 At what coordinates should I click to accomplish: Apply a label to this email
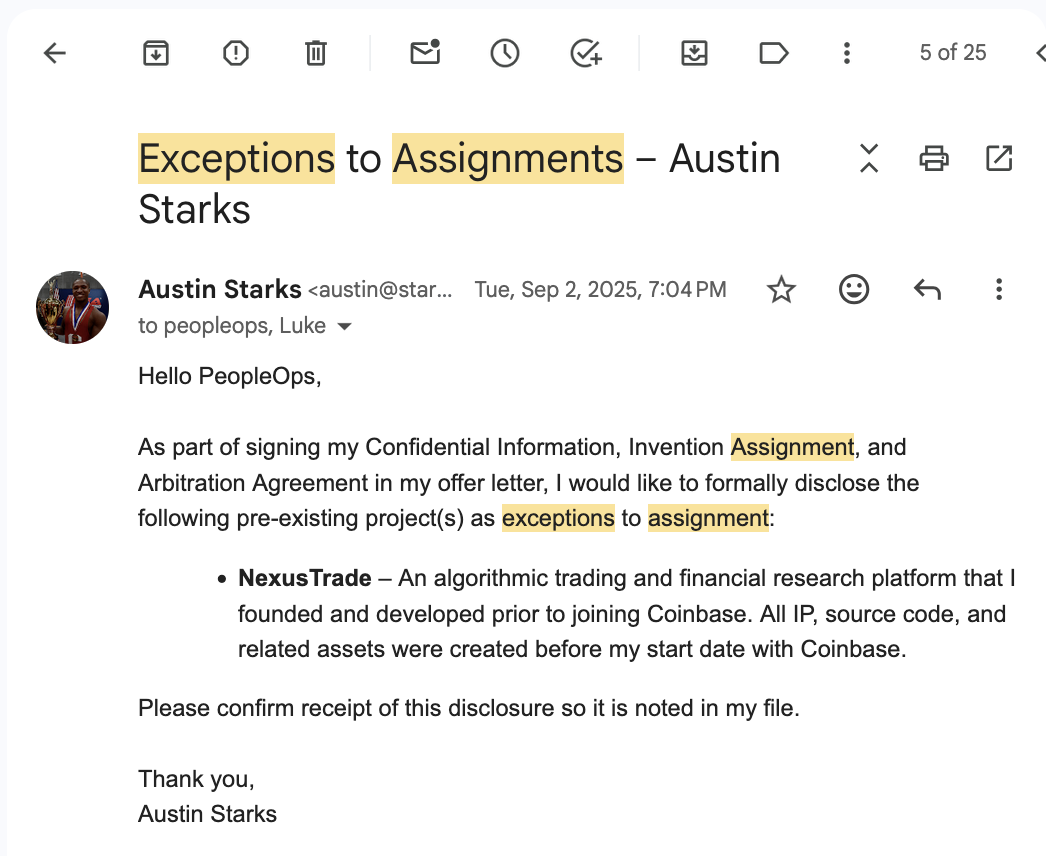[773, 53]
